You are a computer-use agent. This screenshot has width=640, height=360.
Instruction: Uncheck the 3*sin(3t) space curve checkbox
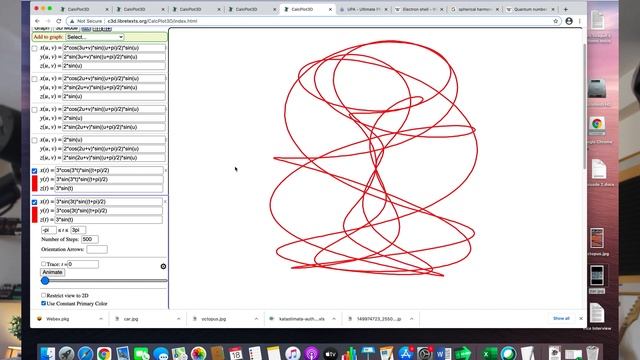tap(35, 202)
